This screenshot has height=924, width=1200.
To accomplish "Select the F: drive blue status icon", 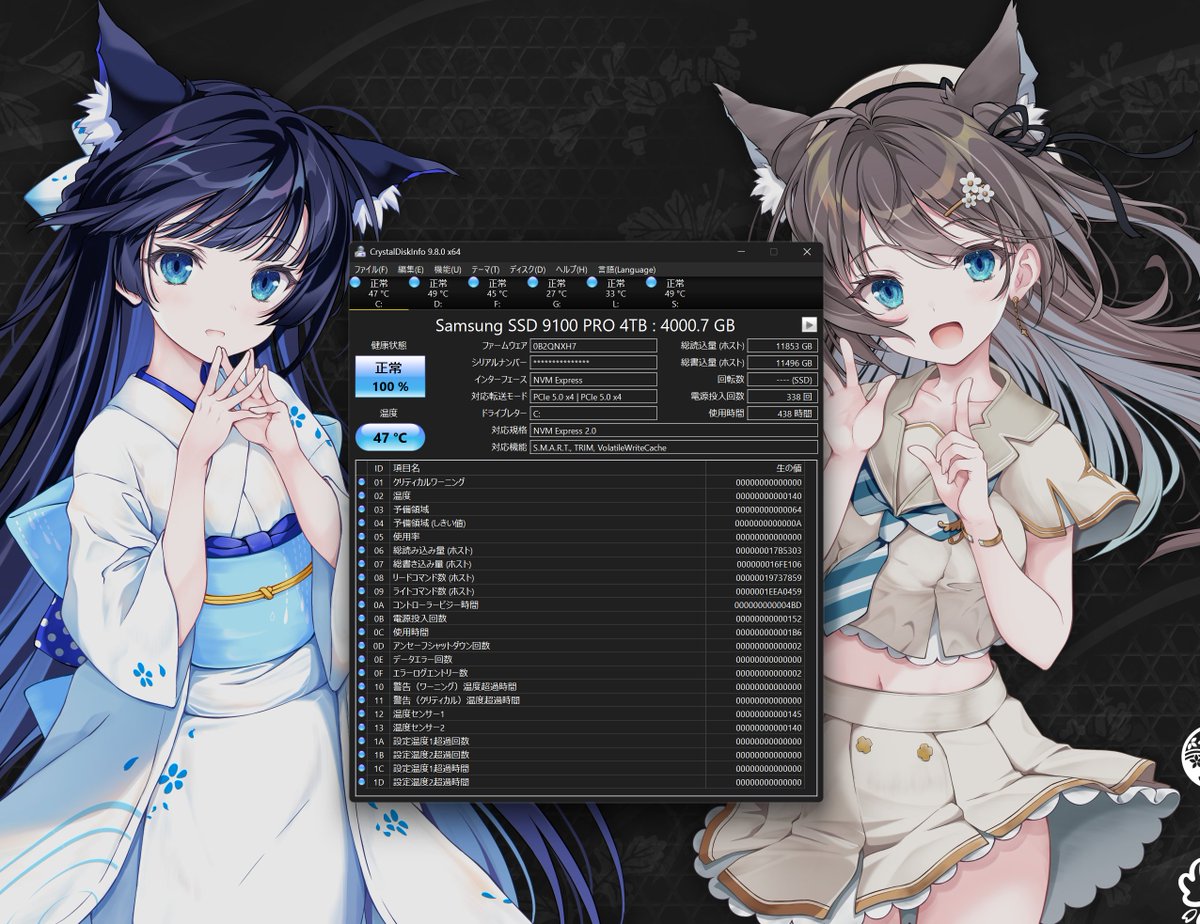I will [x=473, y=282].
